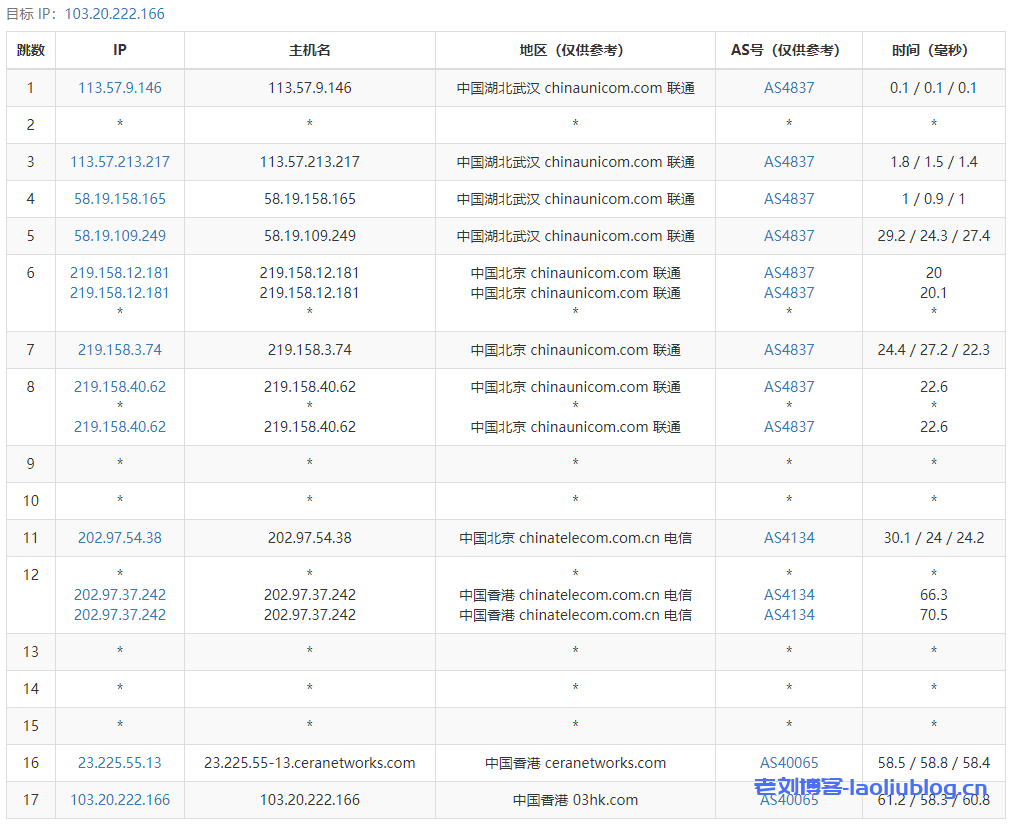
Task: Click hostname 23.225.55-13.ceranetworks.com cell
Action: click(310, 763)
